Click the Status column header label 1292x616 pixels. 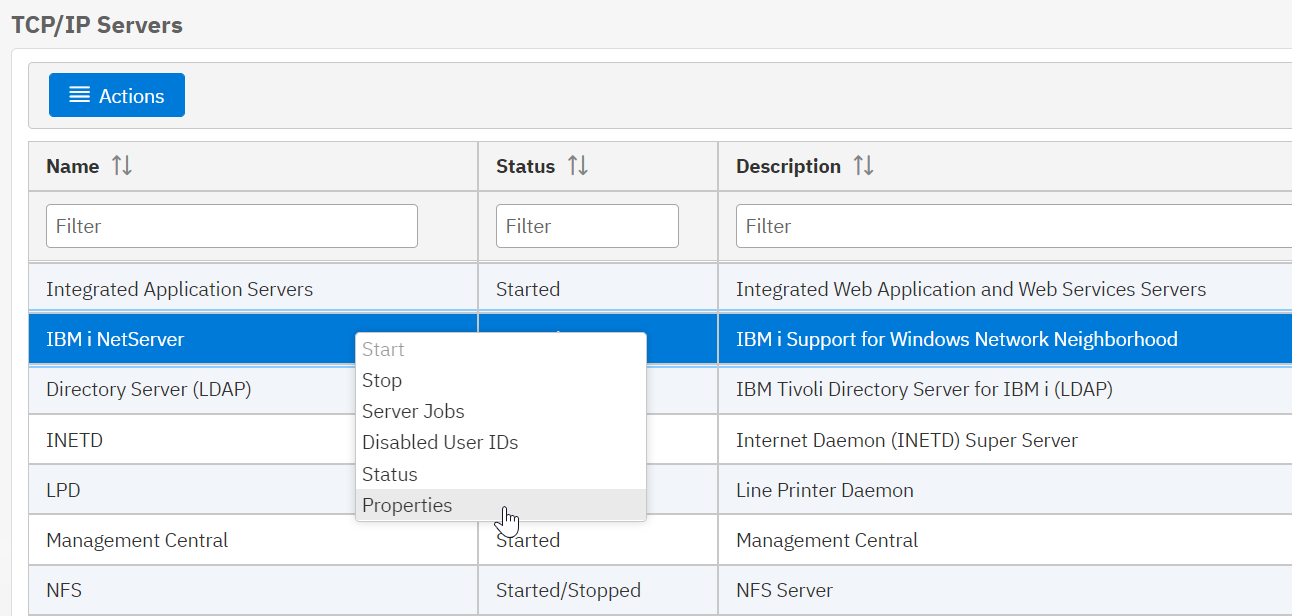[525, 166]
